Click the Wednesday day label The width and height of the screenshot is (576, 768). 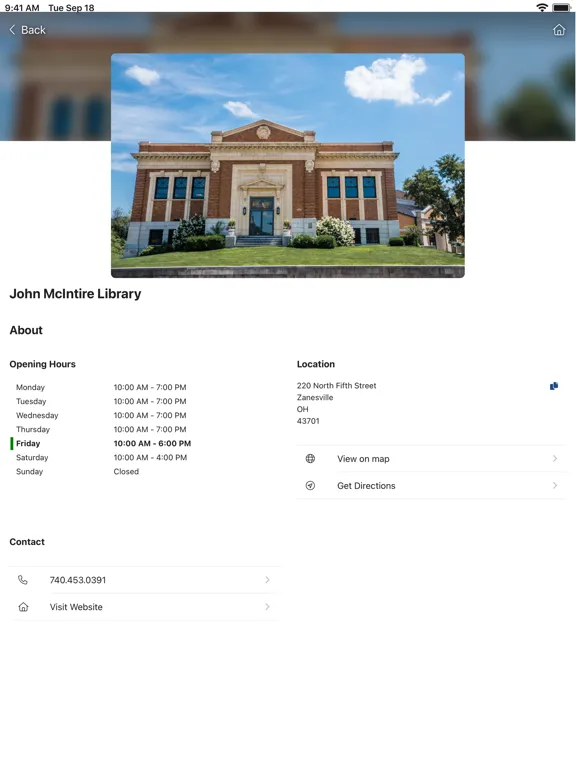[37, 415]
